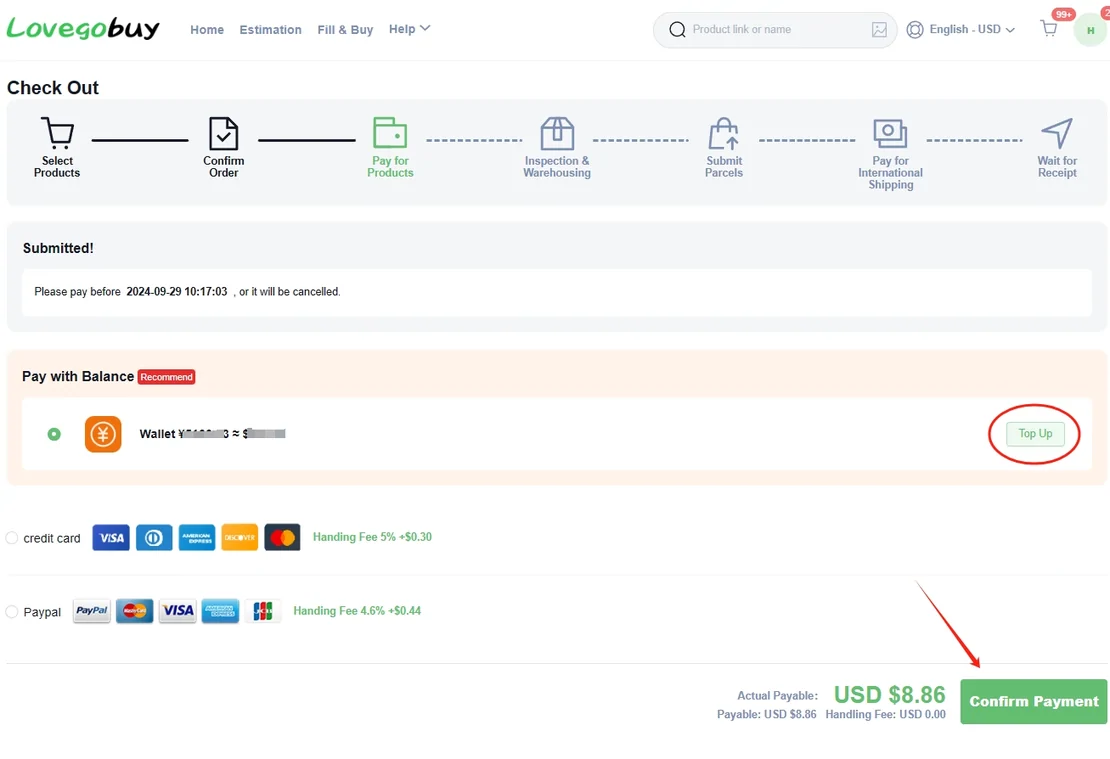
Task: Click the Confirm Order document icon
Action: pyautogui.click(x=224, y=133)
